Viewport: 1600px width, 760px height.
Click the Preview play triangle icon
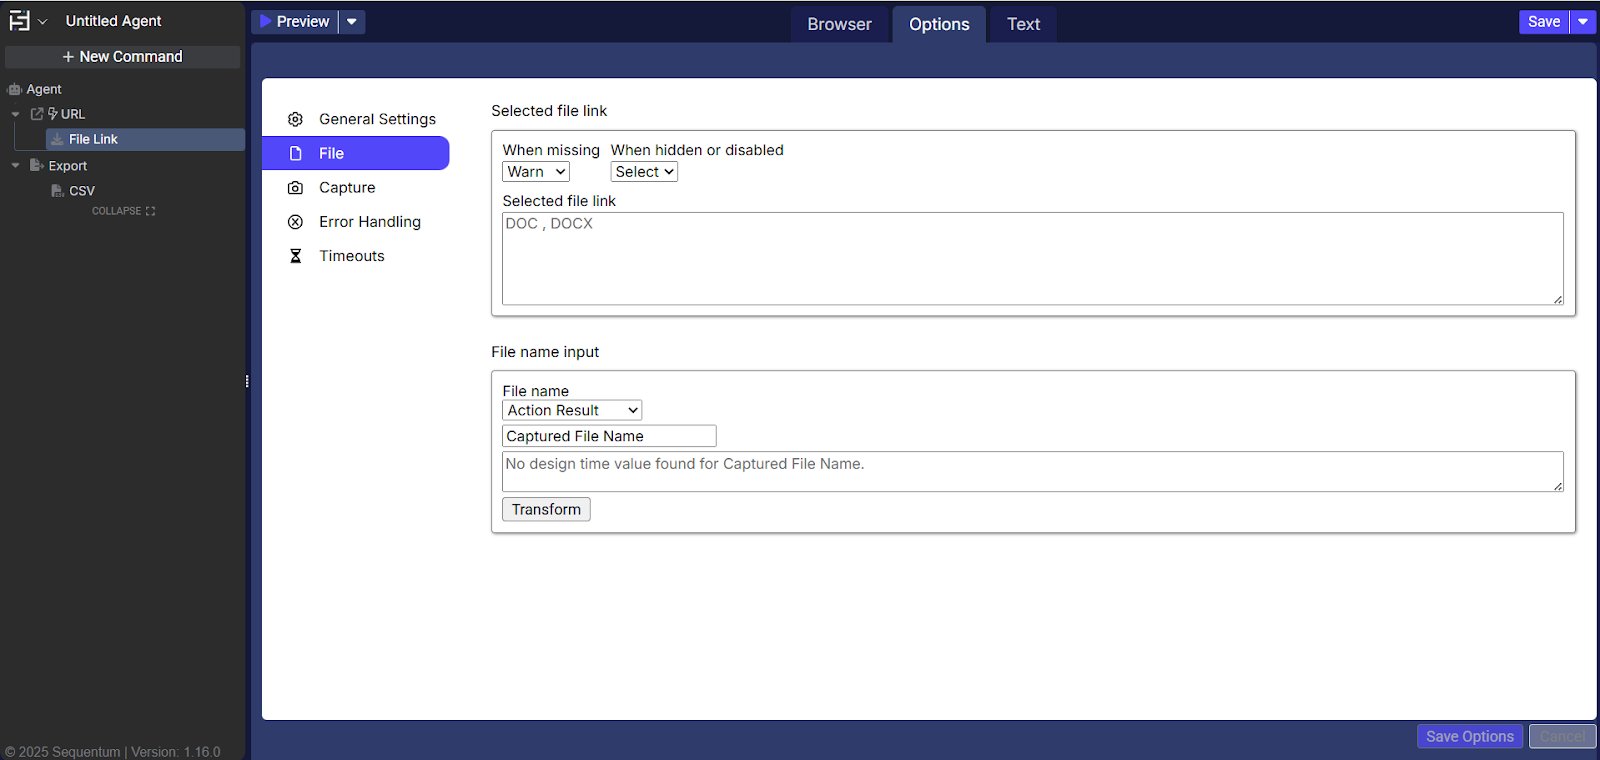tap(266, 21)
